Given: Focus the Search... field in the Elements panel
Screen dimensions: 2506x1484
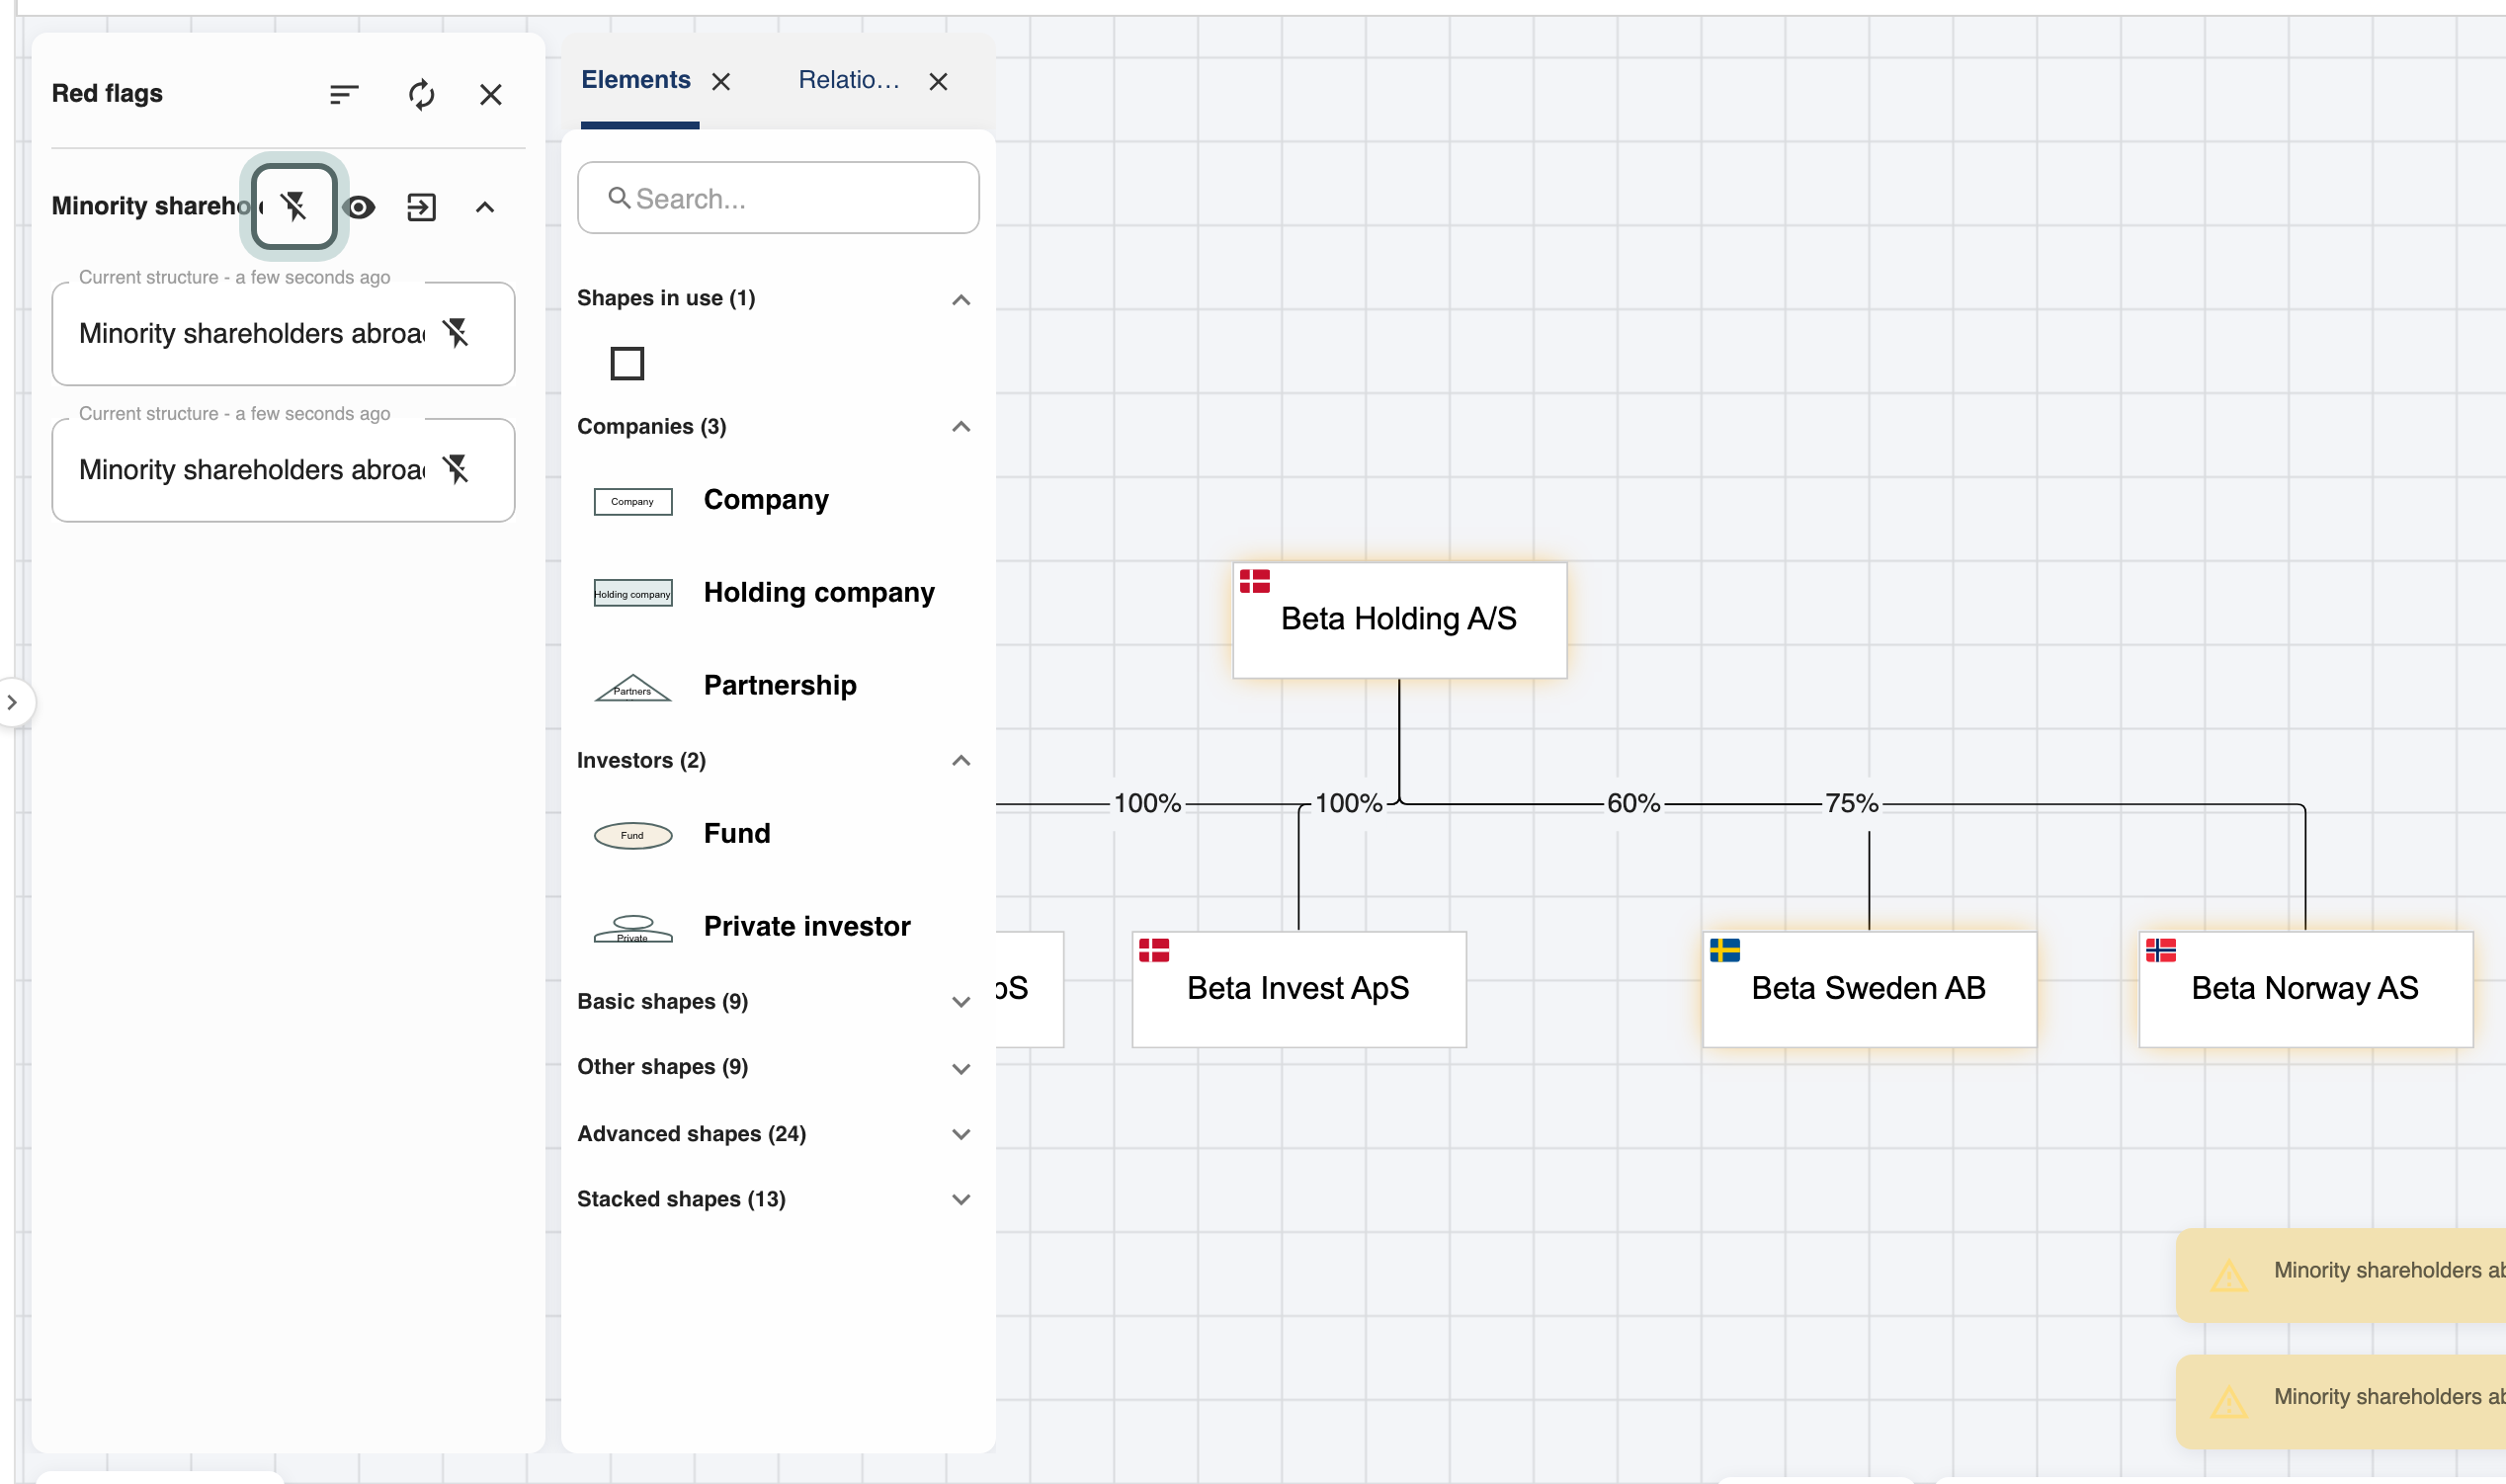Looking at the screenshot, I should coord(778,198).
